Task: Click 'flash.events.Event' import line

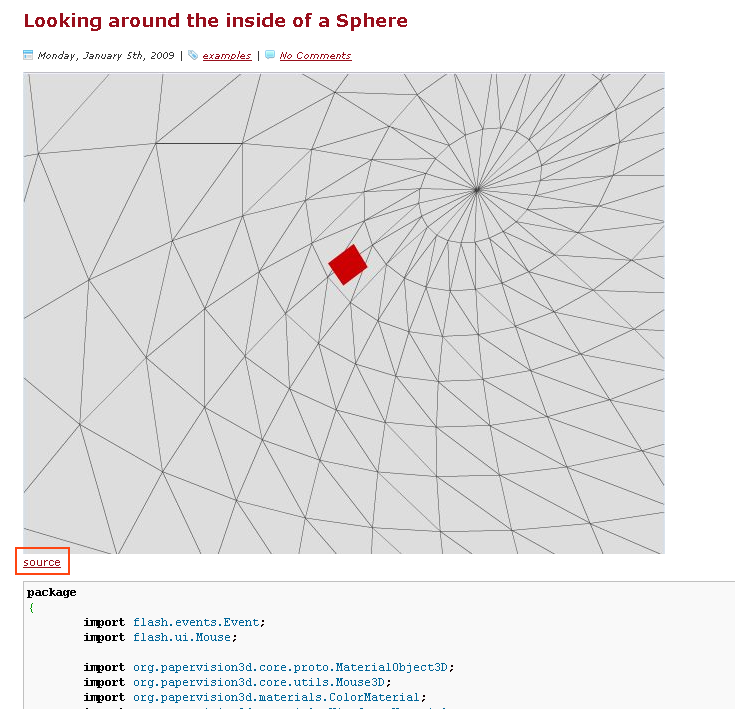Action: click(x=196, y=622)
